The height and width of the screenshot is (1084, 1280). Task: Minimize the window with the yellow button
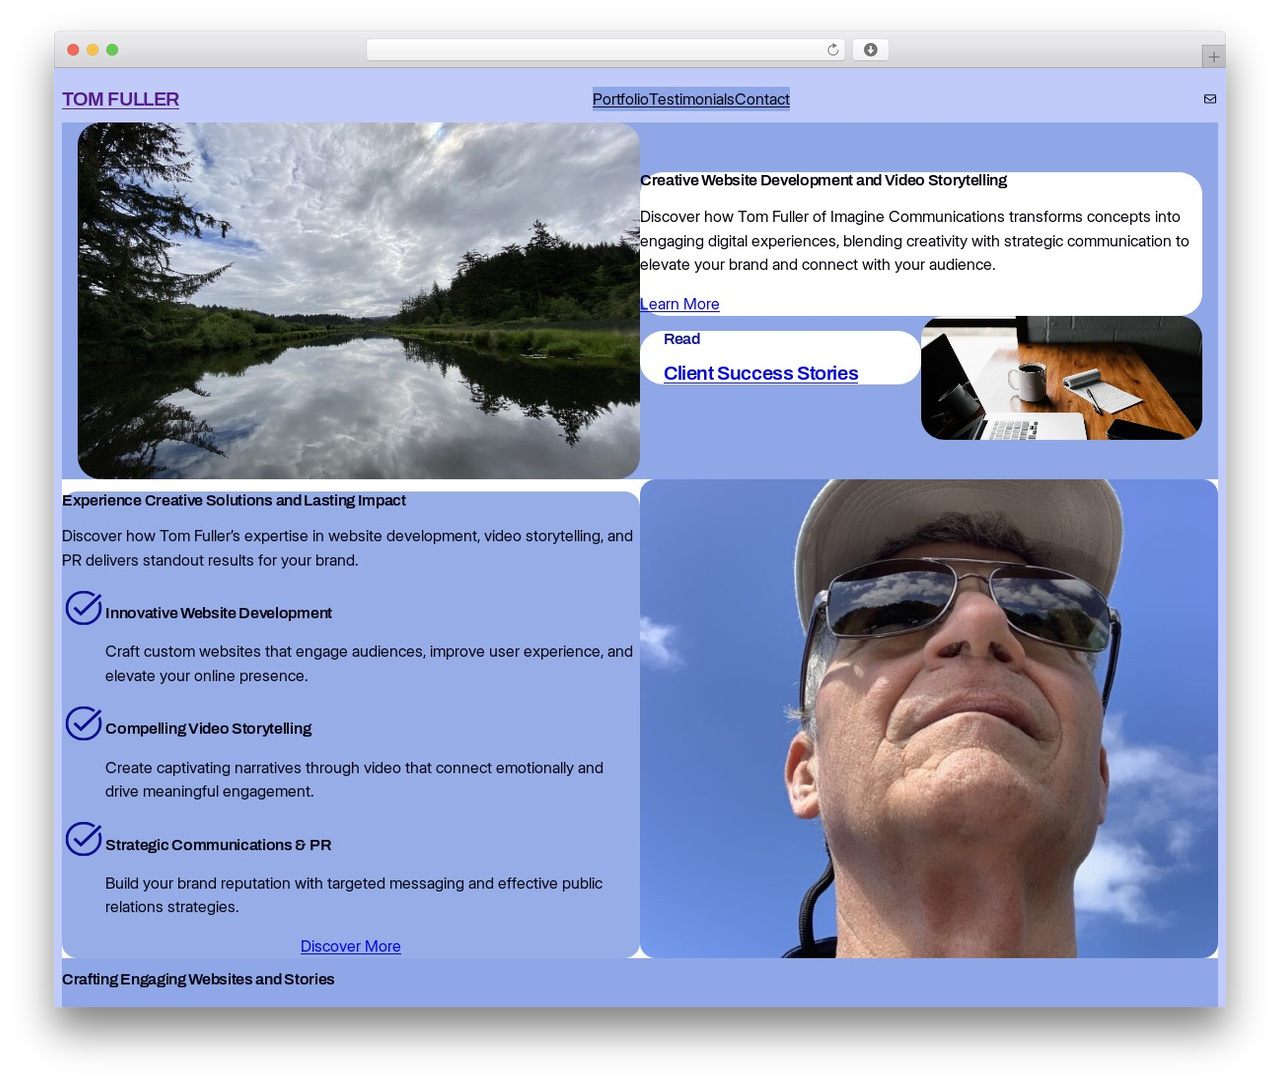pos(93,50)
